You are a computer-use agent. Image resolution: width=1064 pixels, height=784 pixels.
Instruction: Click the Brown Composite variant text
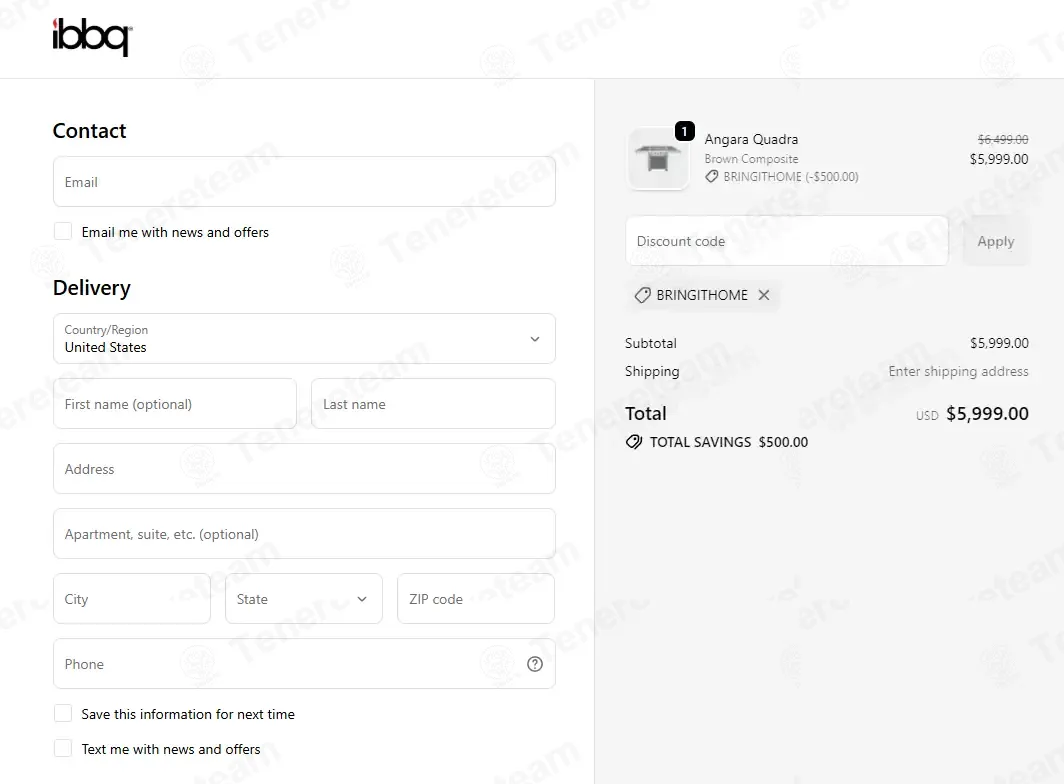click(x=751, y=159)
